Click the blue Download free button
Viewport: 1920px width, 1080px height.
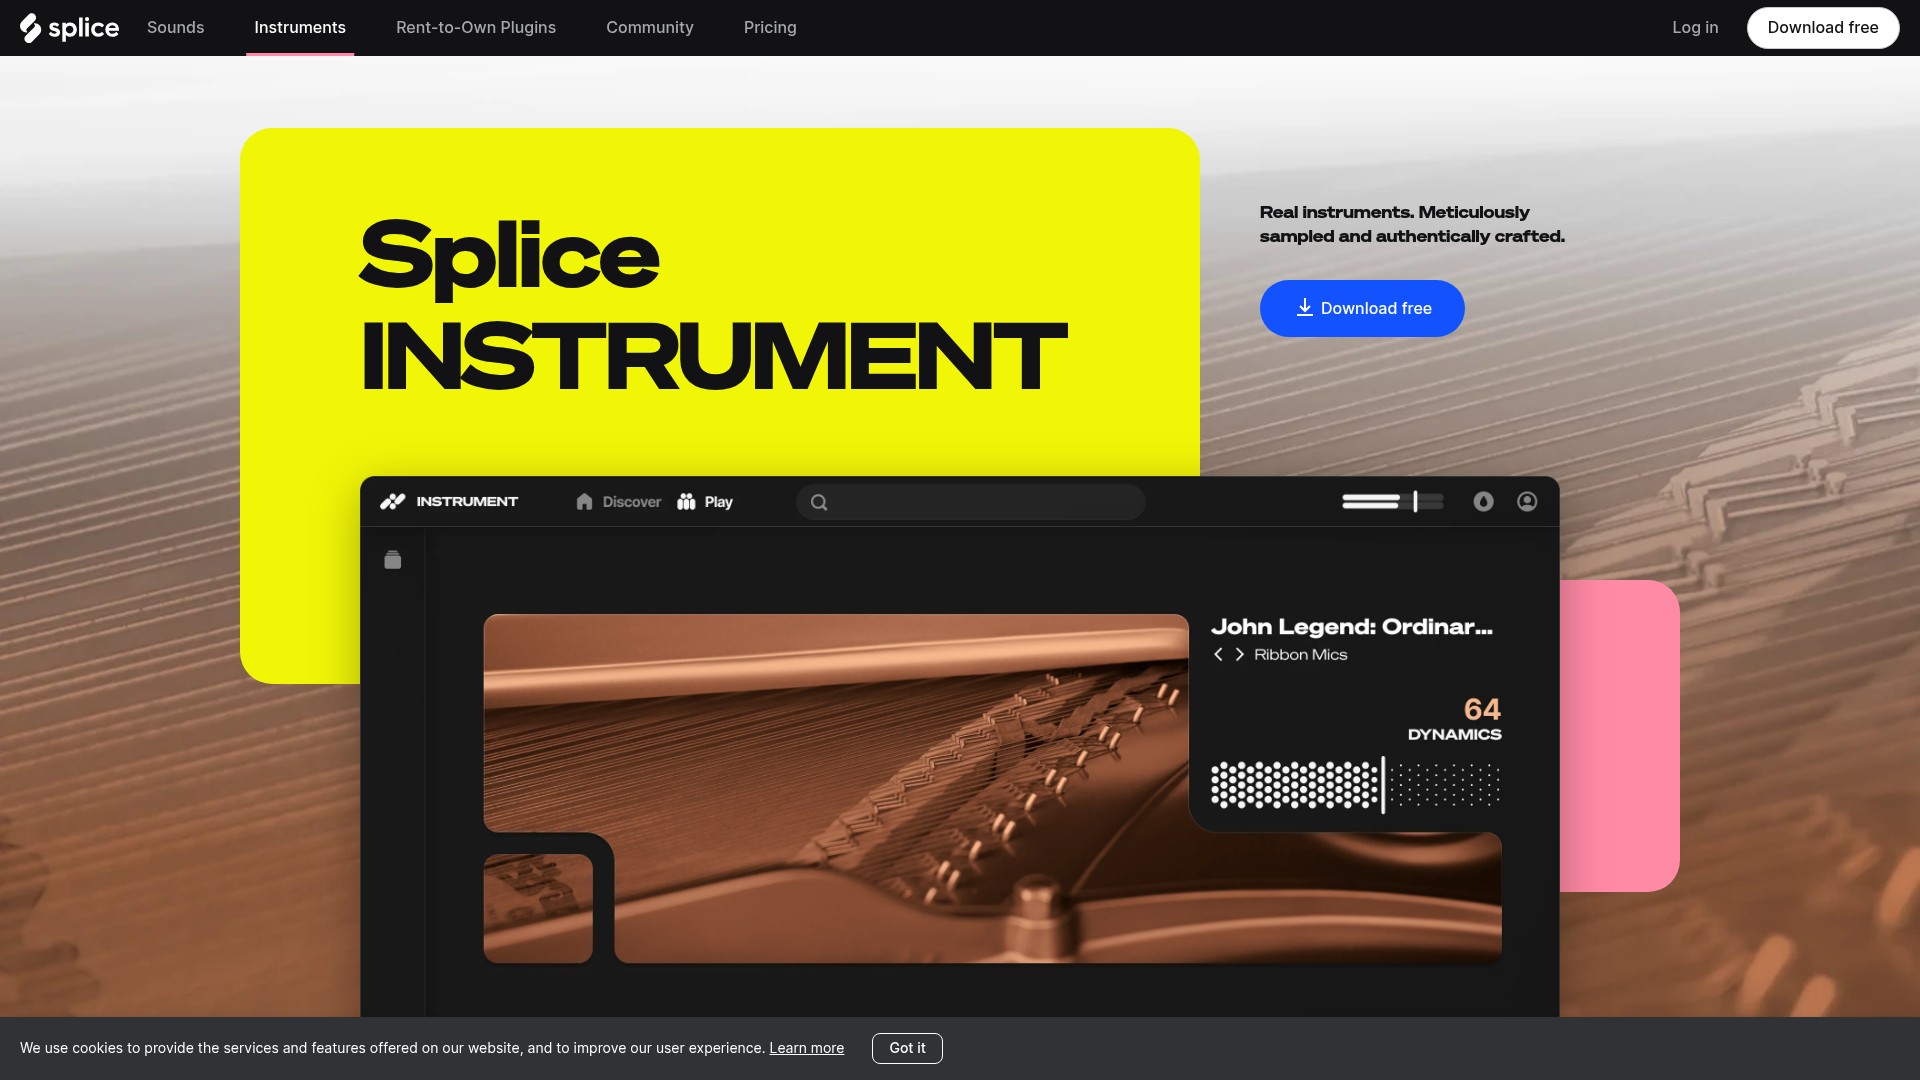(1362, 308)
